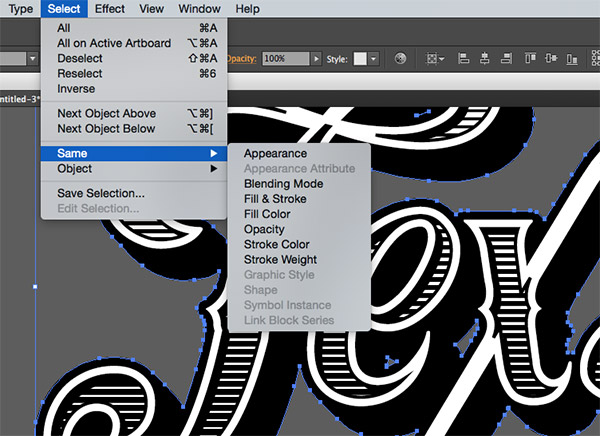The image size is (600, 436).
Task: Open the Help menu
Action: point(247,9)
